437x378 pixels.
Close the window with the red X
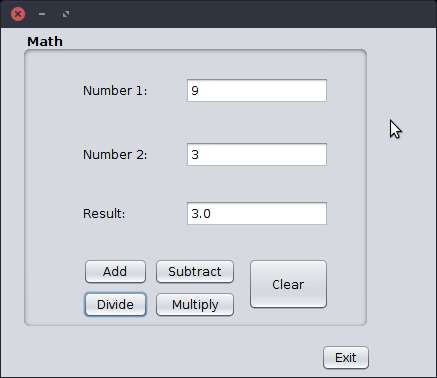(x=18, y=14)
